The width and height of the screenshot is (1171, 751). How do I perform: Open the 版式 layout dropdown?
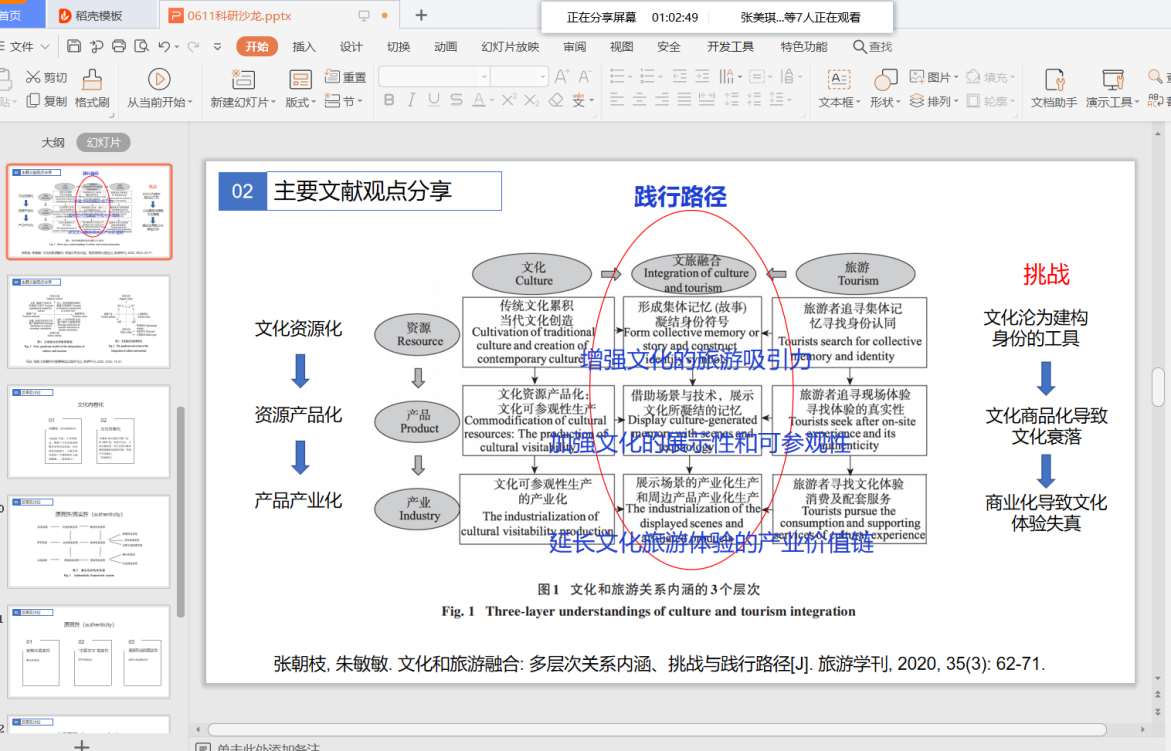coord(301,101)
